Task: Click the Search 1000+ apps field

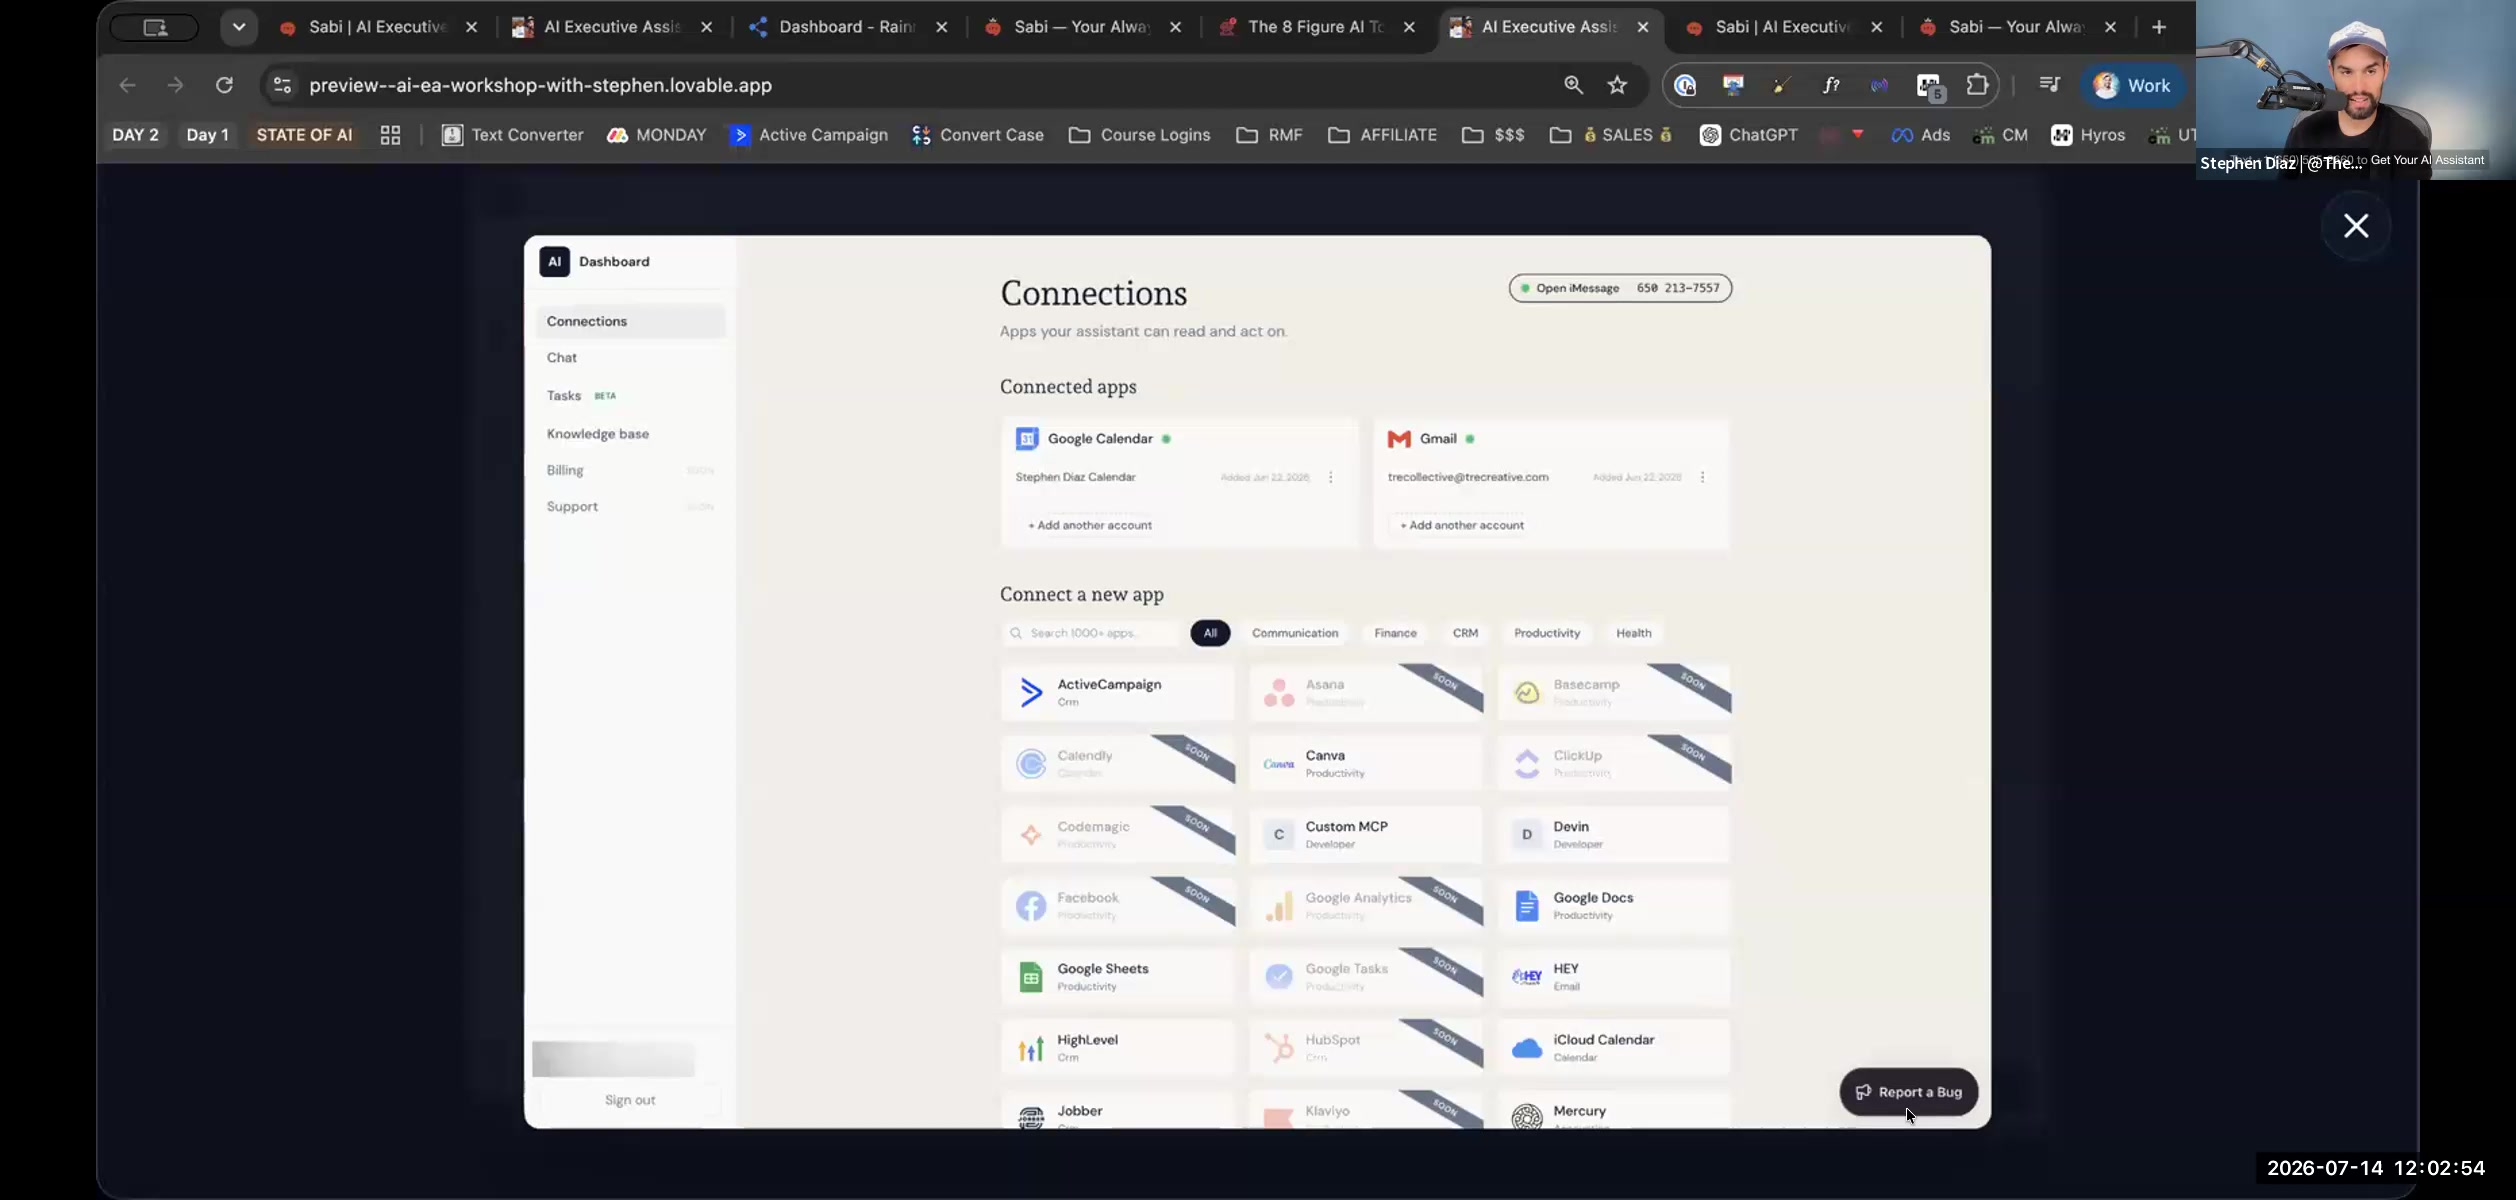Action: point(1090,633)
